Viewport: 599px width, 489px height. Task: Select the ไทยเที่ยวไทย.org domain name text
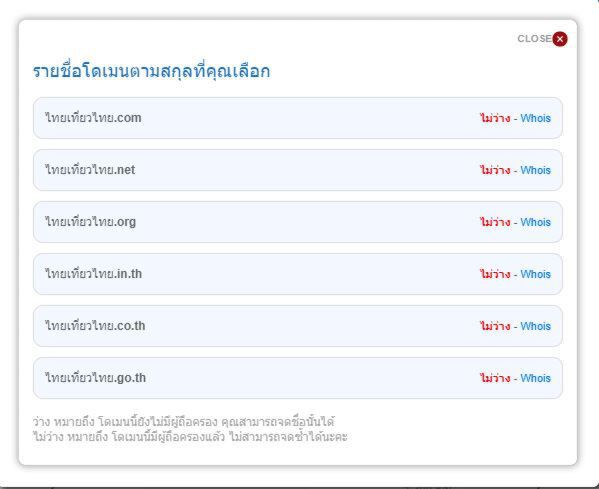[91, 222]
